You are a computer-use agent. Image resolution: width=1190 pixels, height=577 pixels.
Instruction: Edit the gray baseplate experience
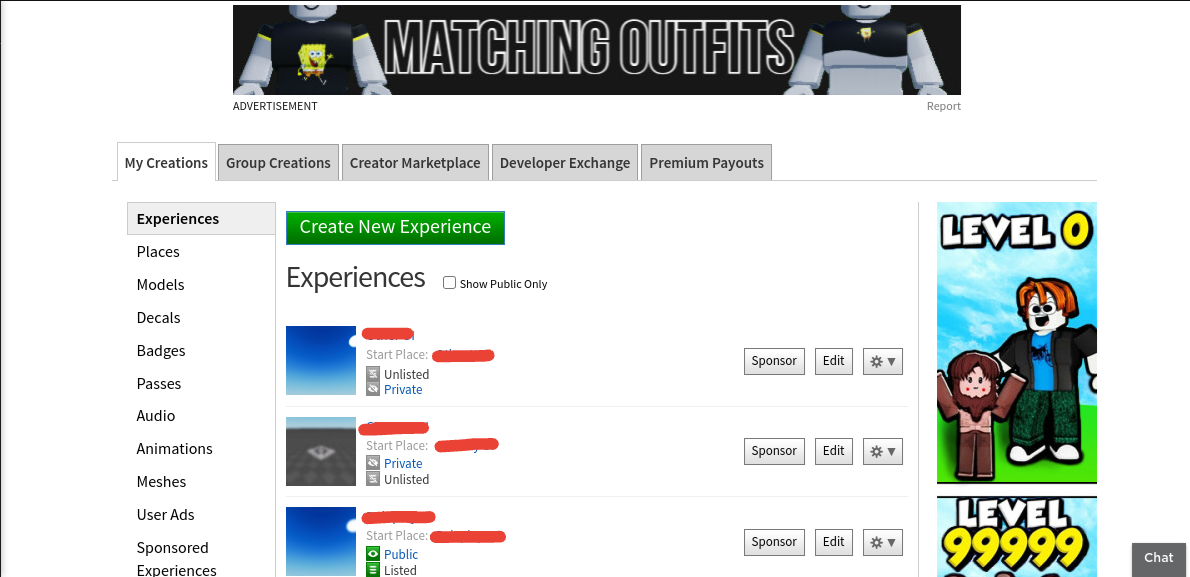(833, 451)
